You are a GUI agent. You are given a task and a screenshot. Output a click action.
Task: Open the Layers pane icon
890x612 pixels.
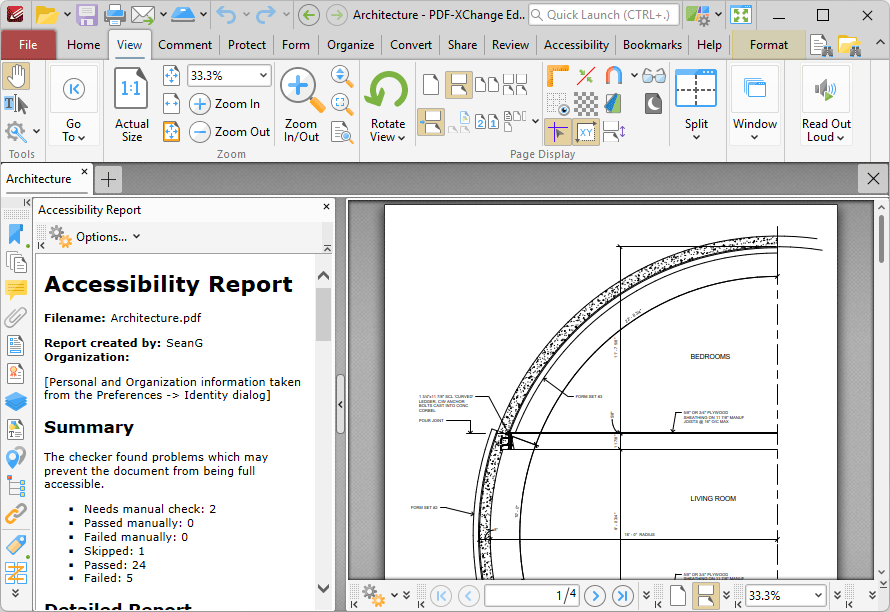coord(16,401)
